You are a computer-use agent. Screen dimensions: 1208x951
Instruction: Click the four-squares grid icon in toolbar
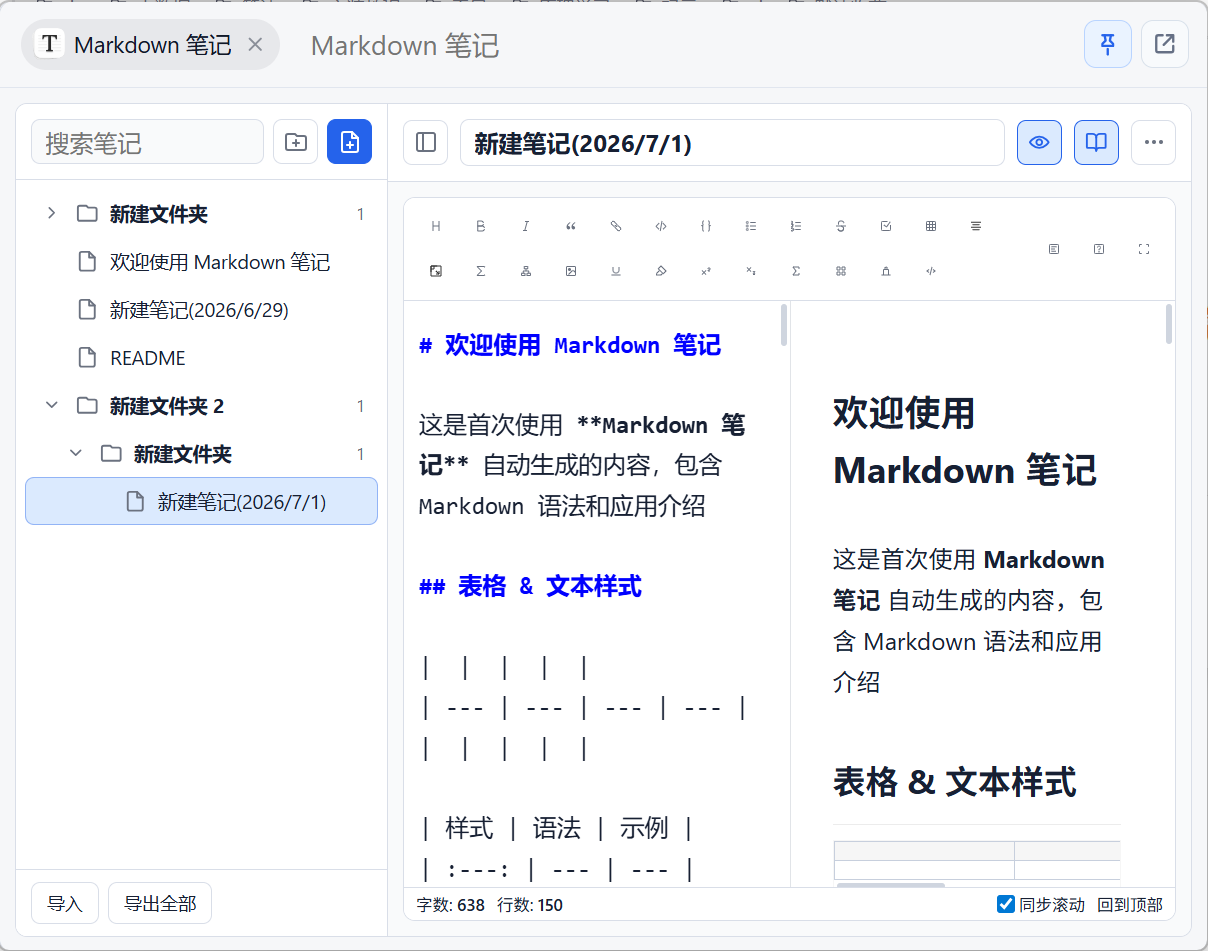[841, 271]
